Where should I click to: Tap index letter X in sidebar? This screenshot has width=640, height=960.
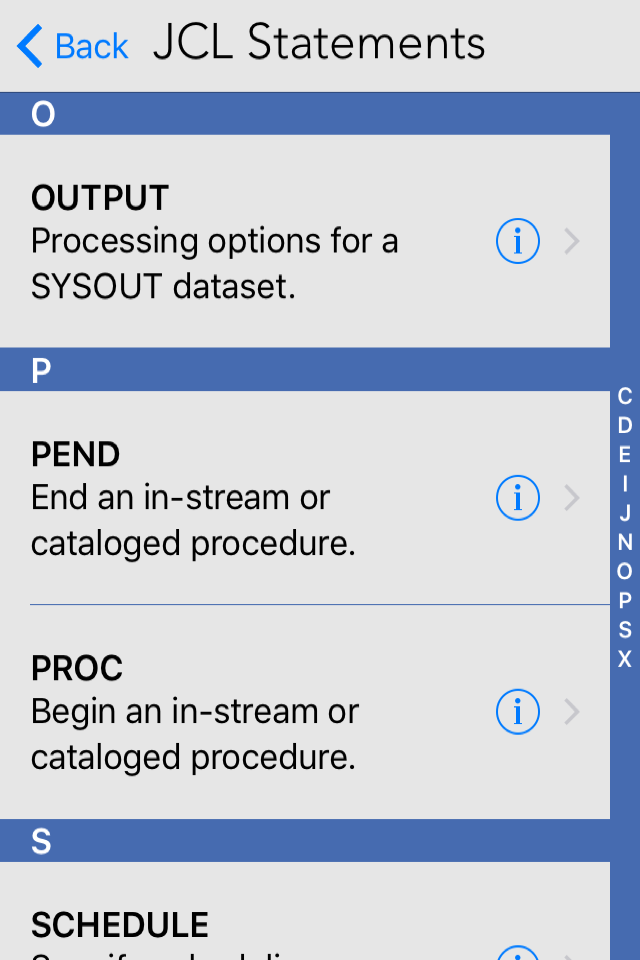pyautogui.click(x=625, y=659)
